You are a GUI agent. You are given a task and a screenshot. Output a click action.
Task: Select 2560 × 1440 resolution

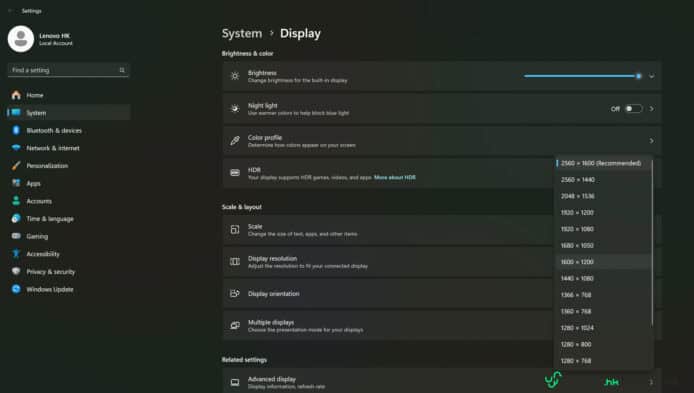602,180
